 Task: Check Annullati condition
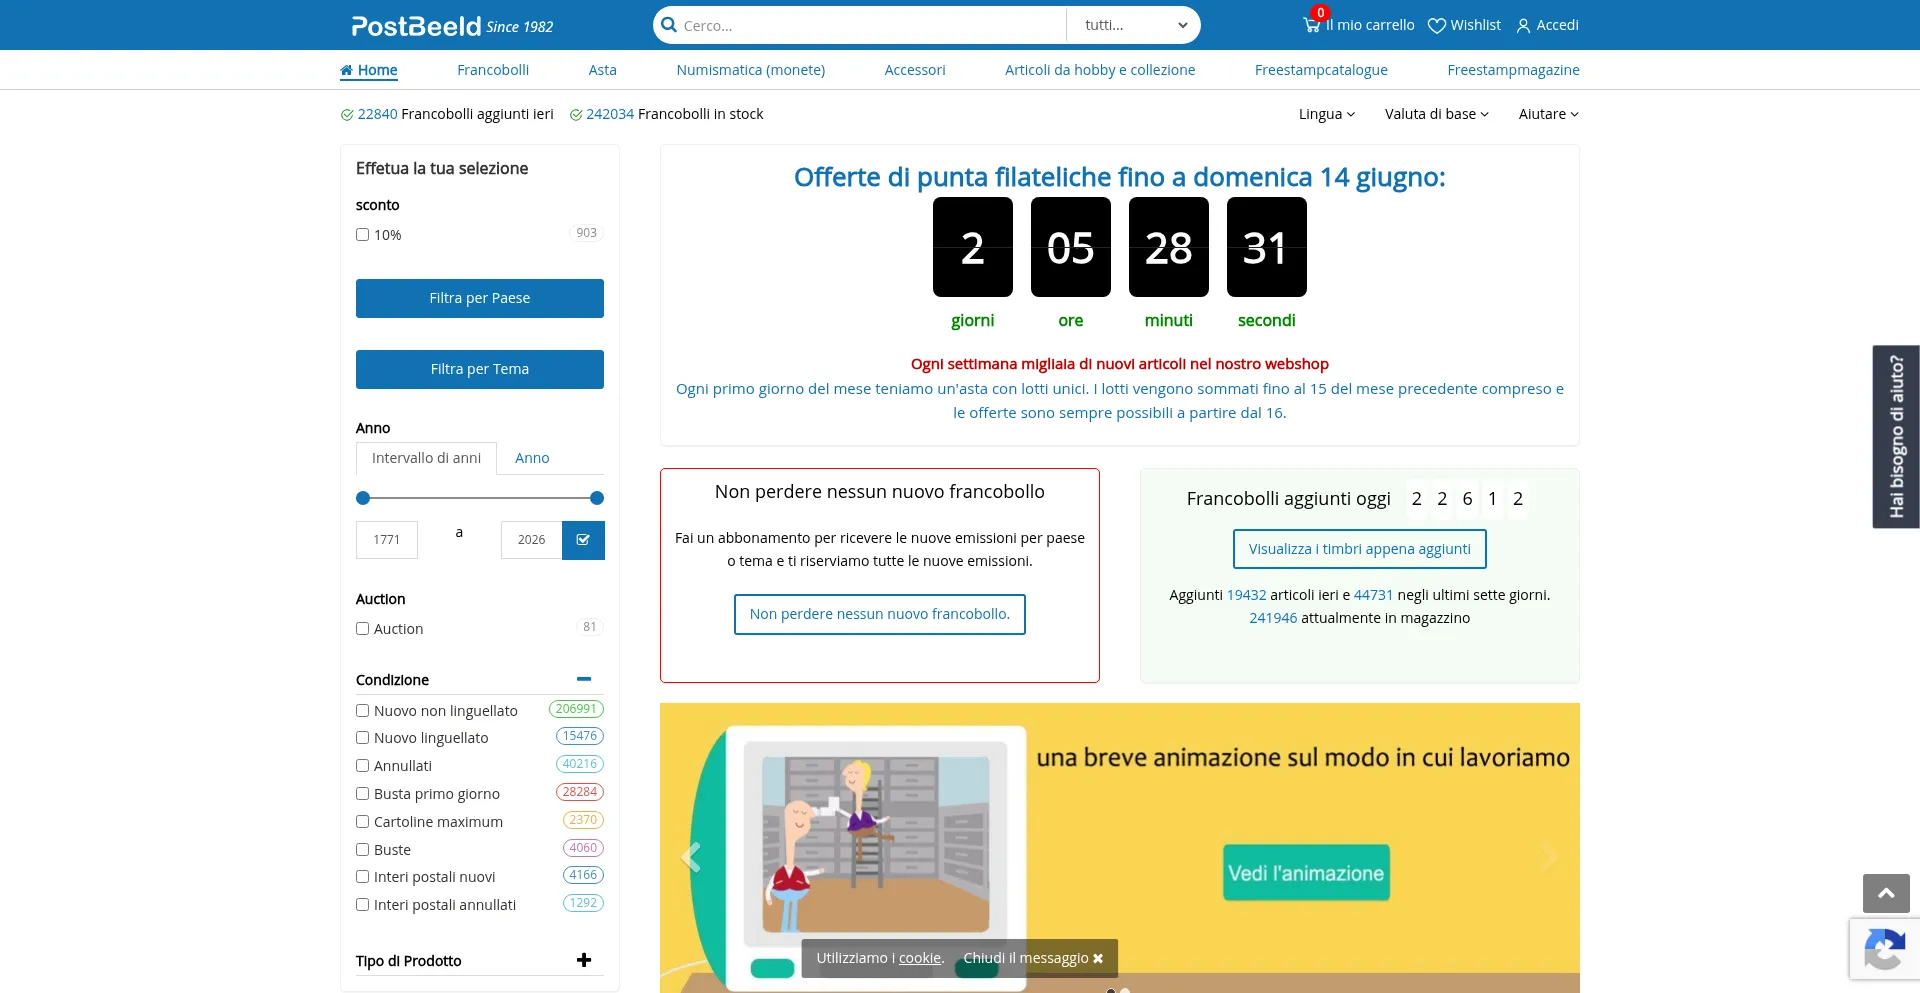[x=362, y=766]
